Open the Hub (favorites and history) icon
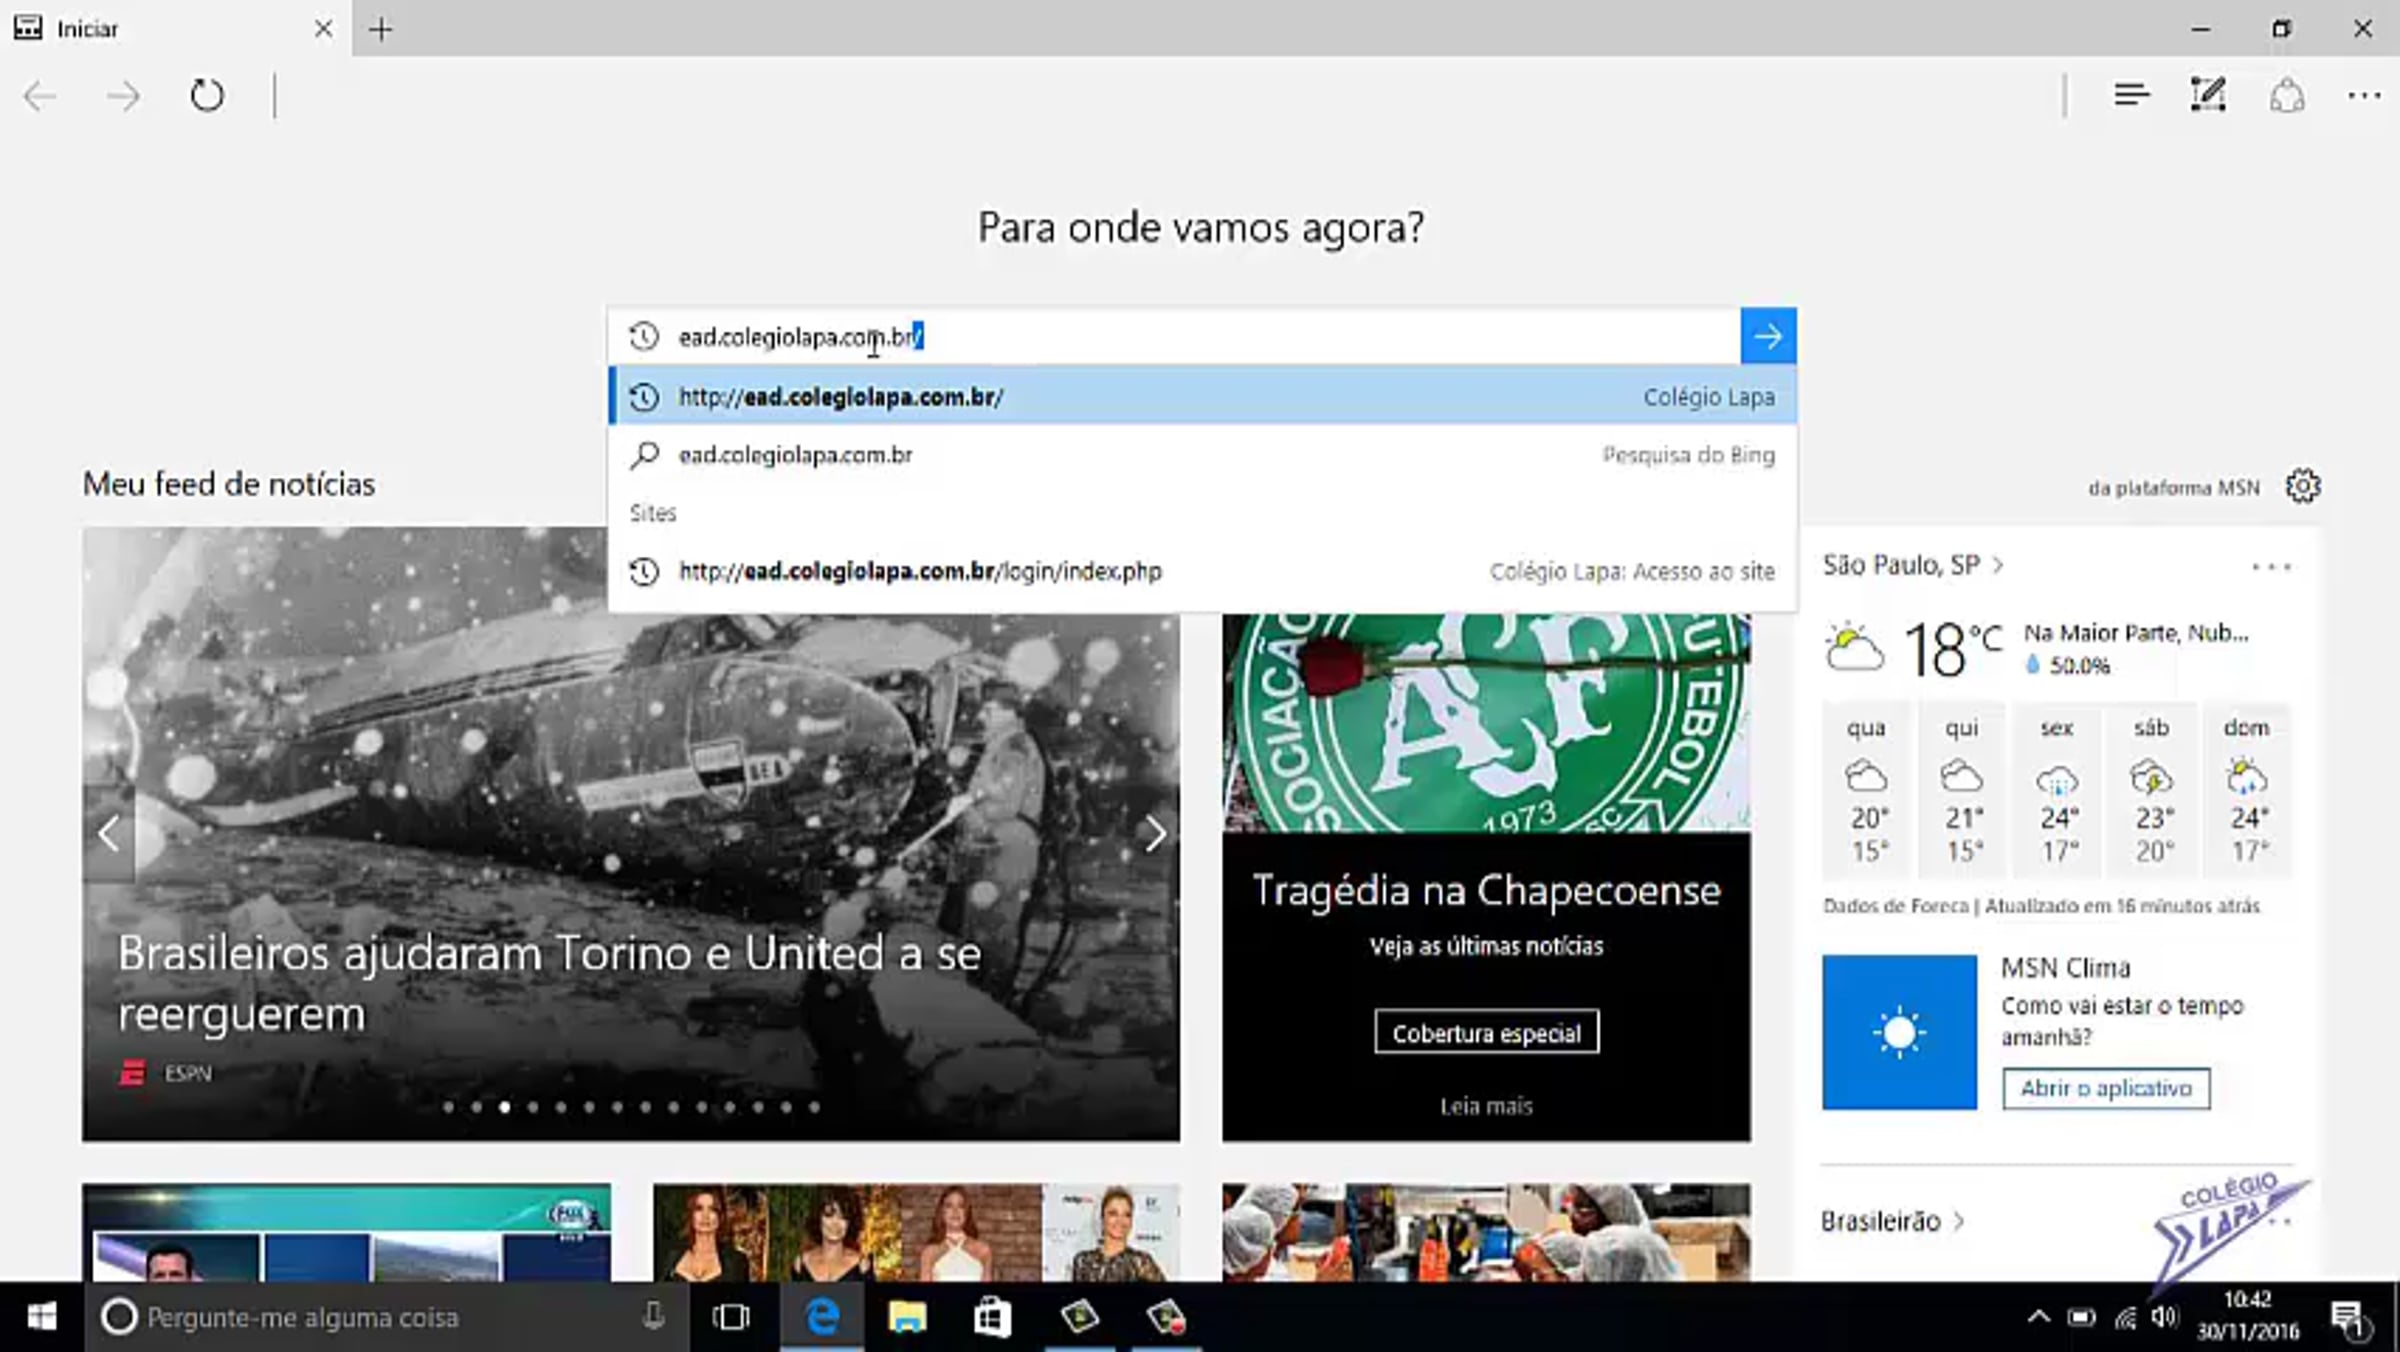 2131,95
